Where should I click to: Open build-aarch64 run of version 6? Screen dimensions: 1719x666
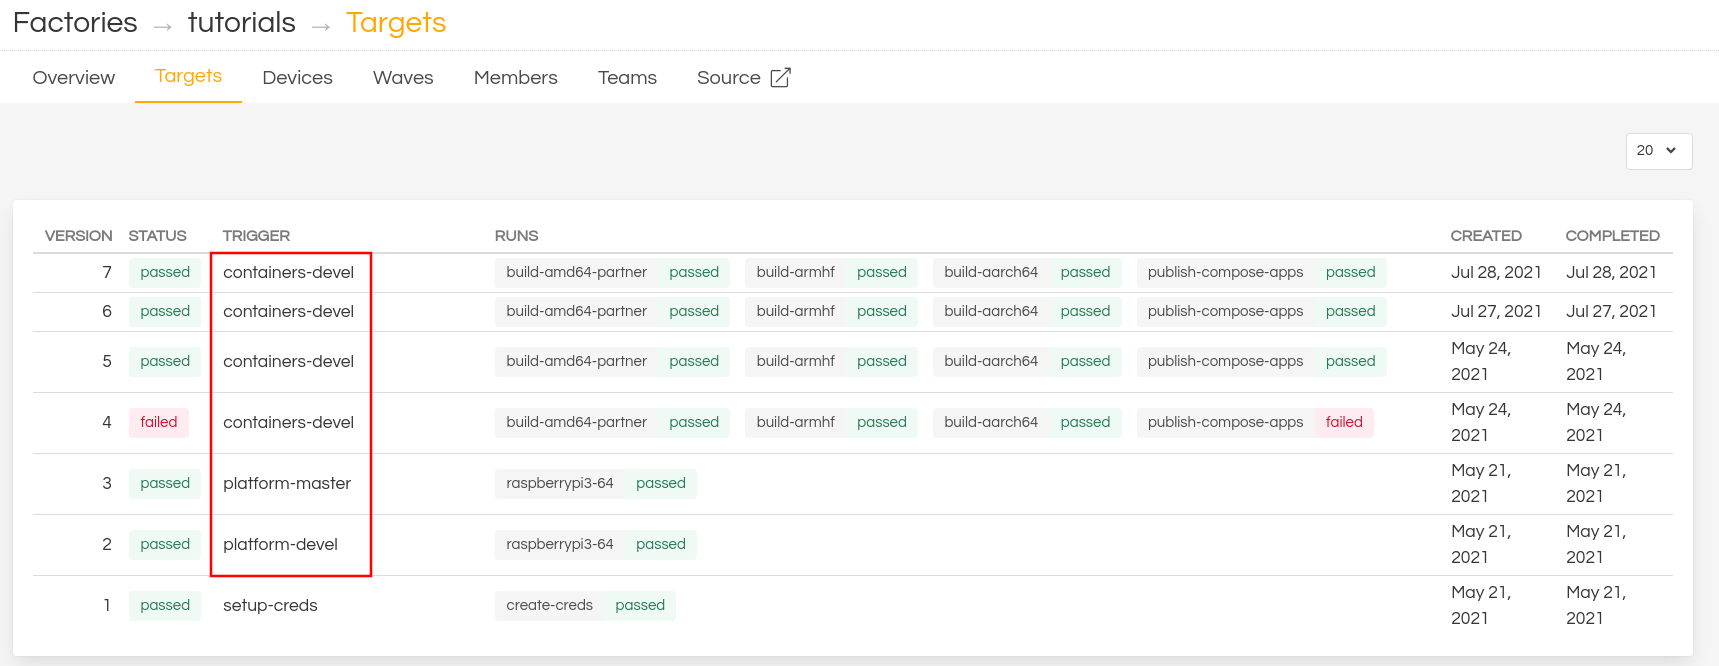[1027, 311]
